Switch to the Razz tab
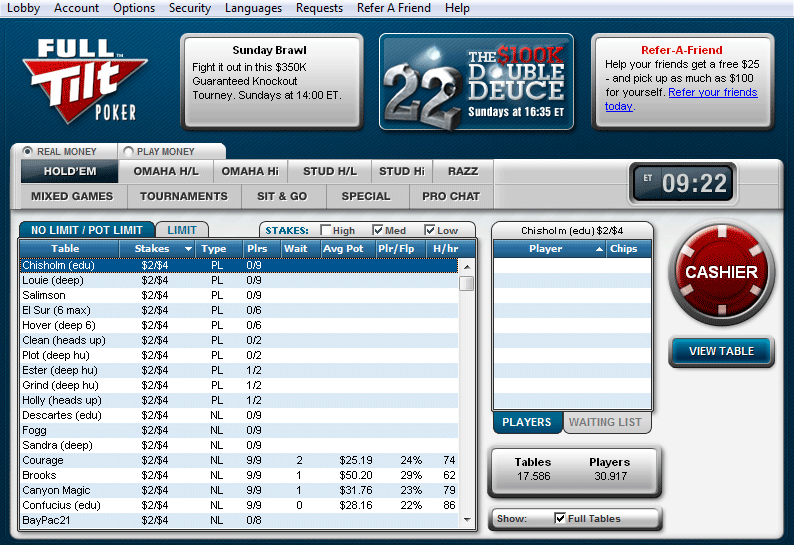The width and height of the screenshot is (794, 545). click(463, 171)
